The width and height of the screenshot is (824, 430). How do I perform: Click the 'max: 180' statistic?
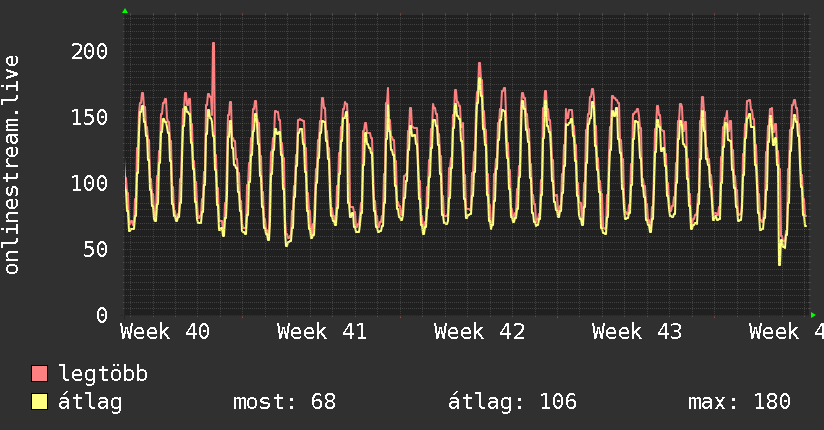click(739, 402)
